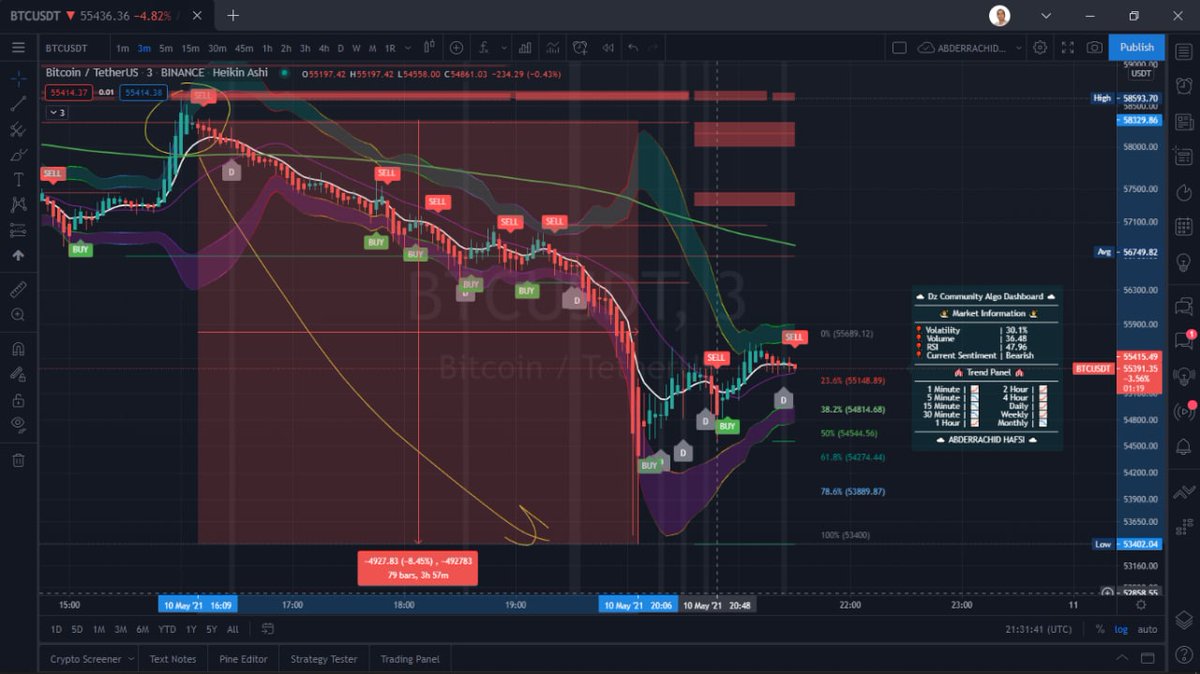Screen dimensions: 1200x674
Task: Open the hamburger main menu
Action: point(18,47)
